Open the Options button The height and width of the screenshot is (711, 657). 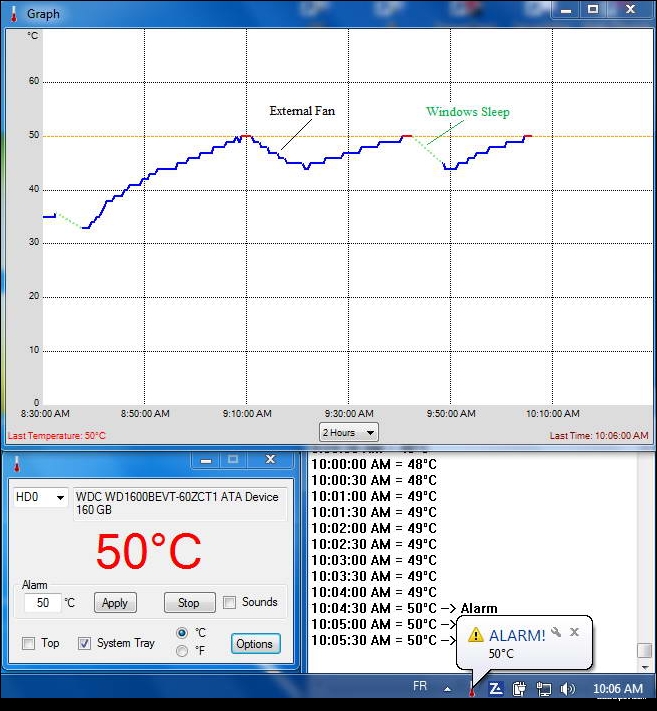click(255, 644)
